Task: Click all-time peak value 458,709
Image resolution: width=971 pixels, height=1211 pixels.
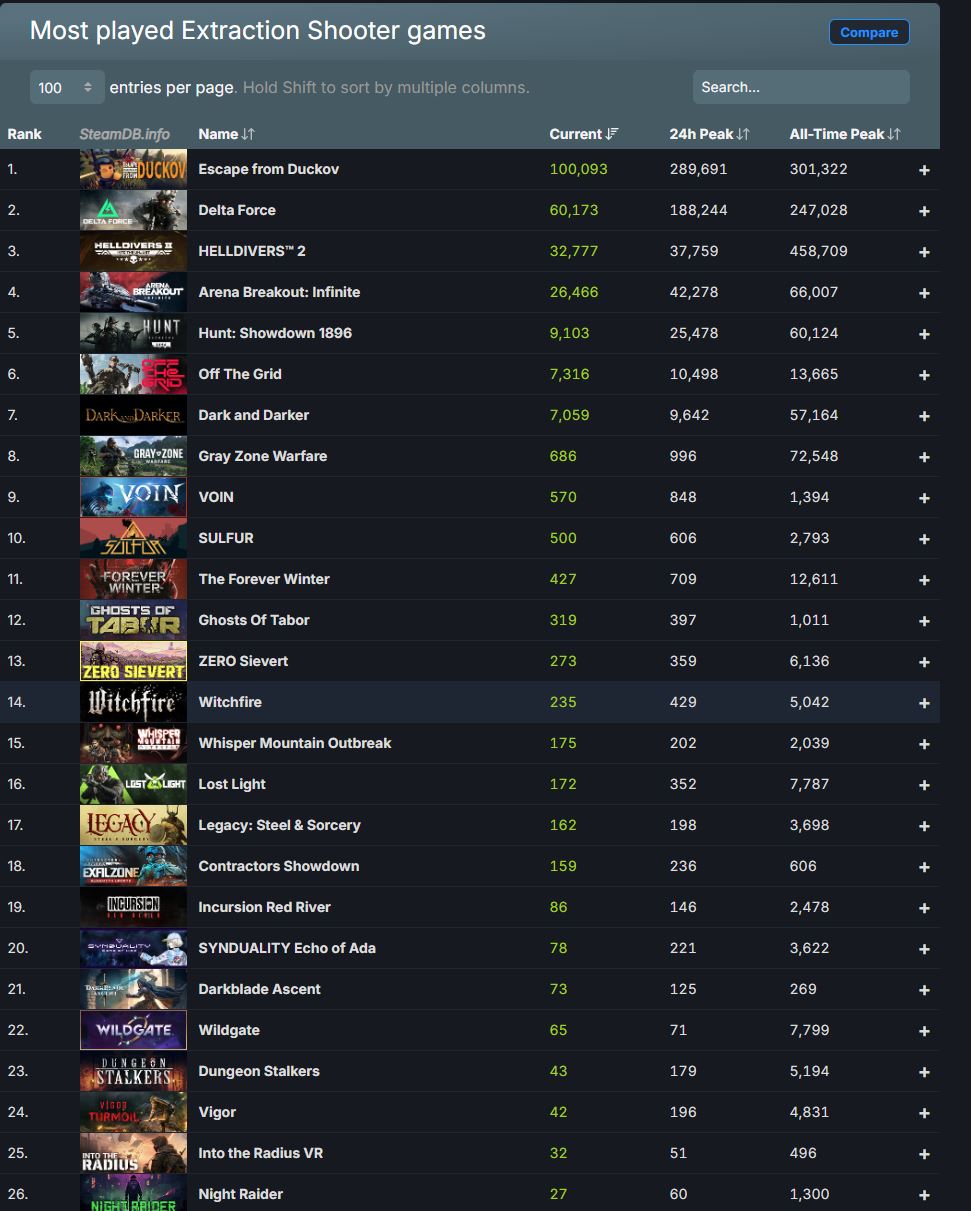Action: 818,251
